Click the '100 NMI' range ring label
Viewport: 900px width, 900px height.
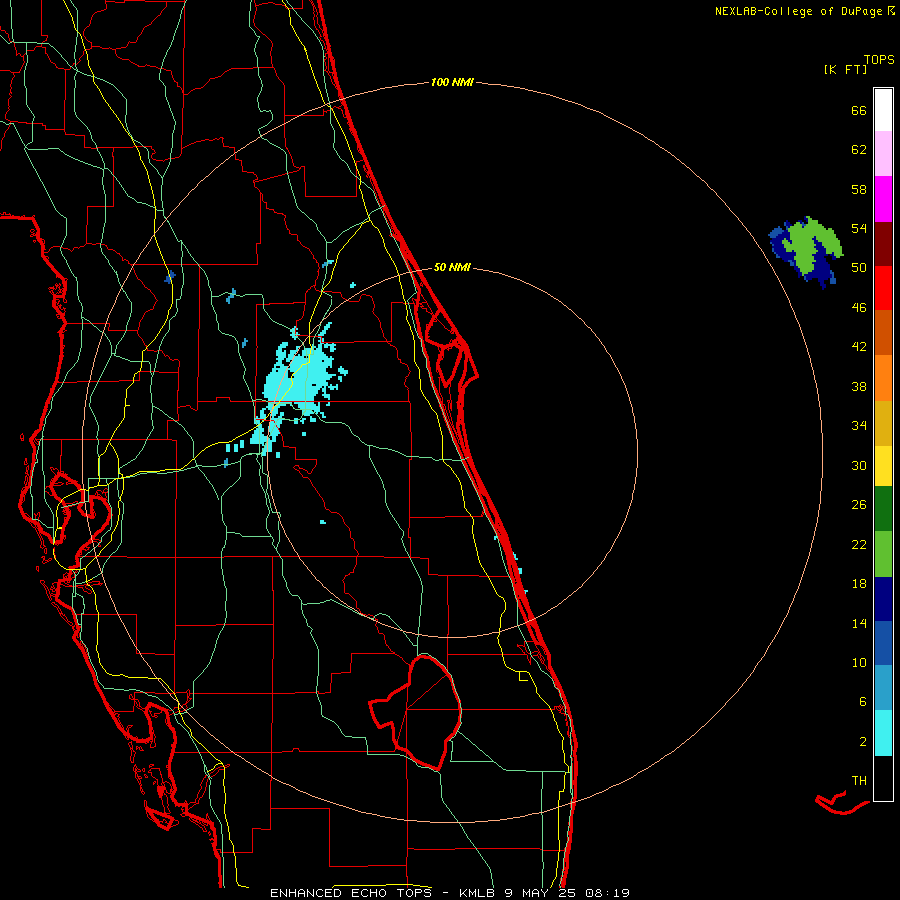[452, 82]
